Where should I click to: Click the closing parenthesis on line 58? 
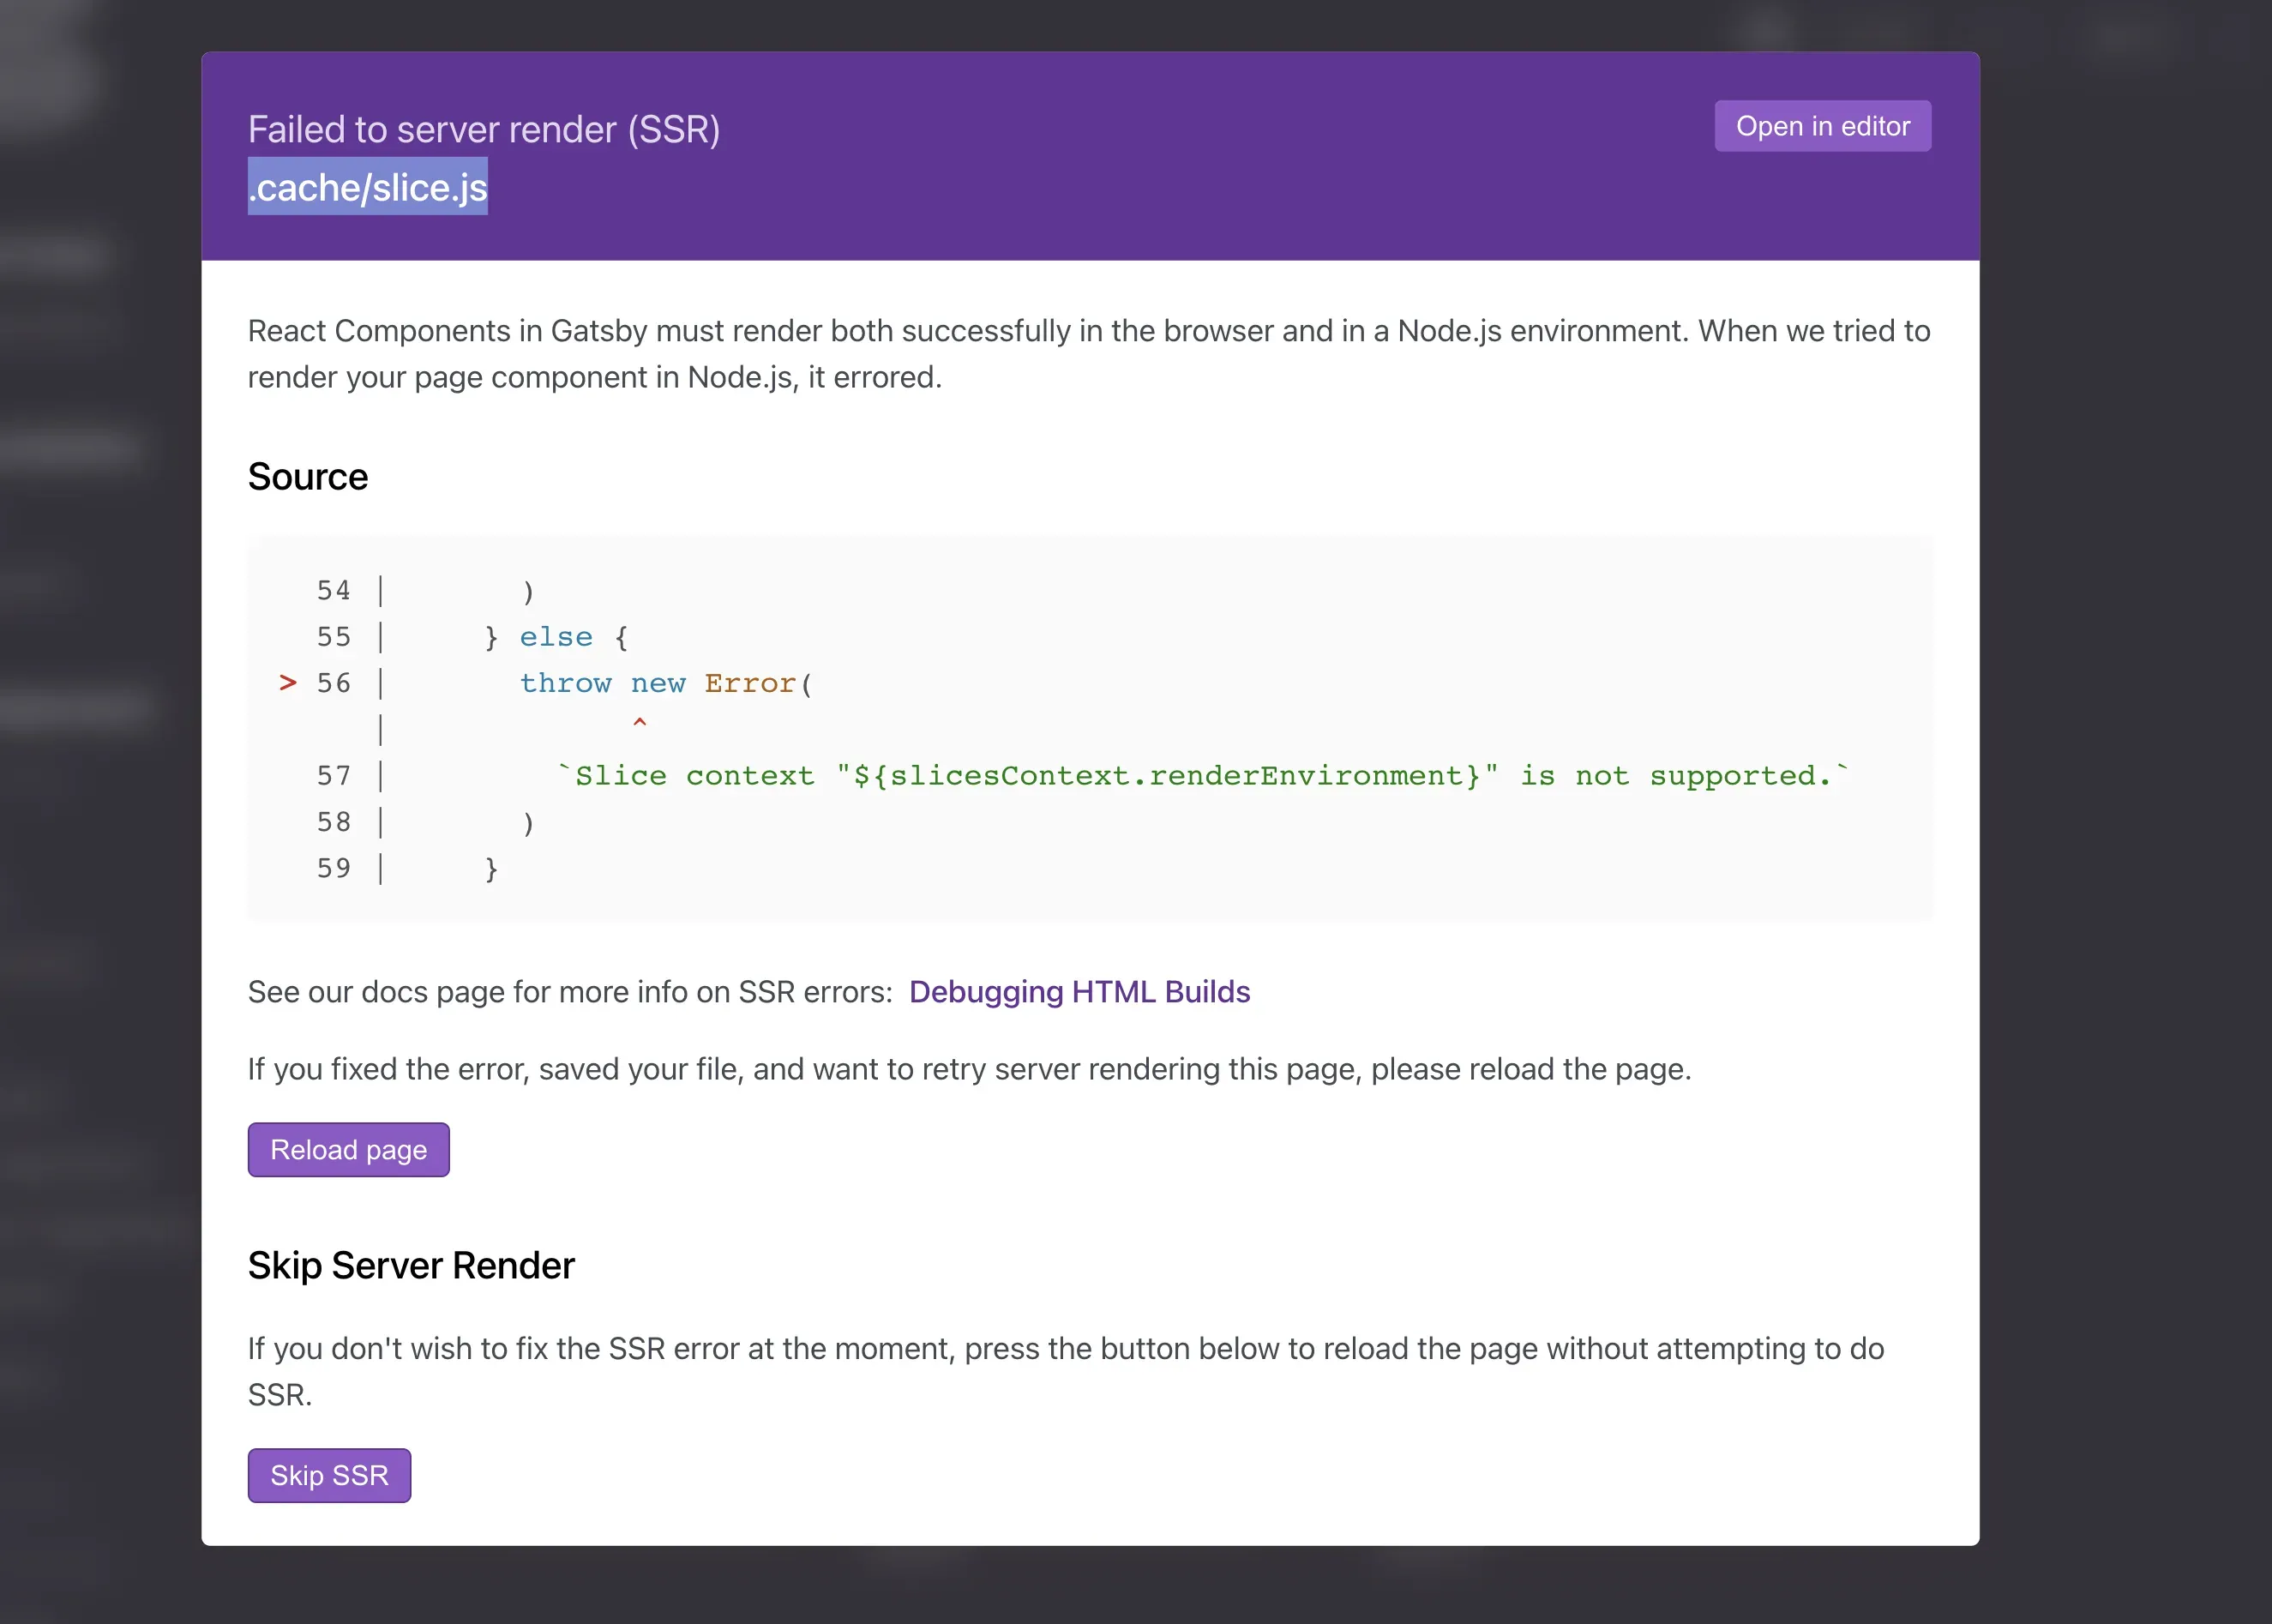(529, 823)
